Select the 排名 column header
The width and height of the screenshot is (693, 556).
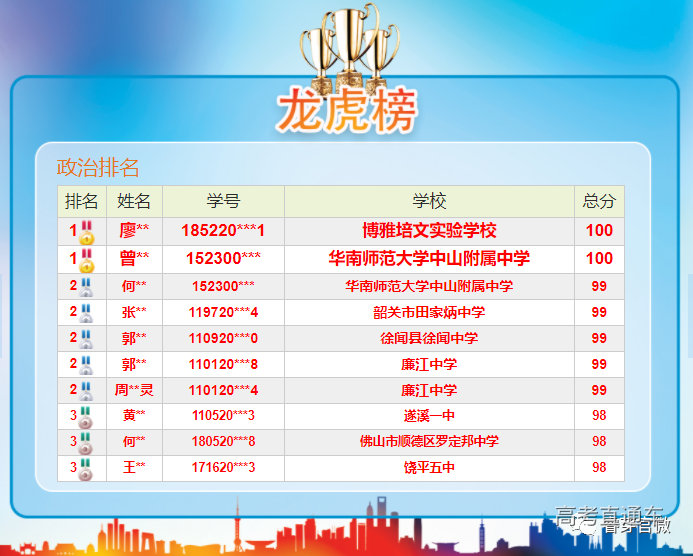pyautogui.click(x=82, y=201)
